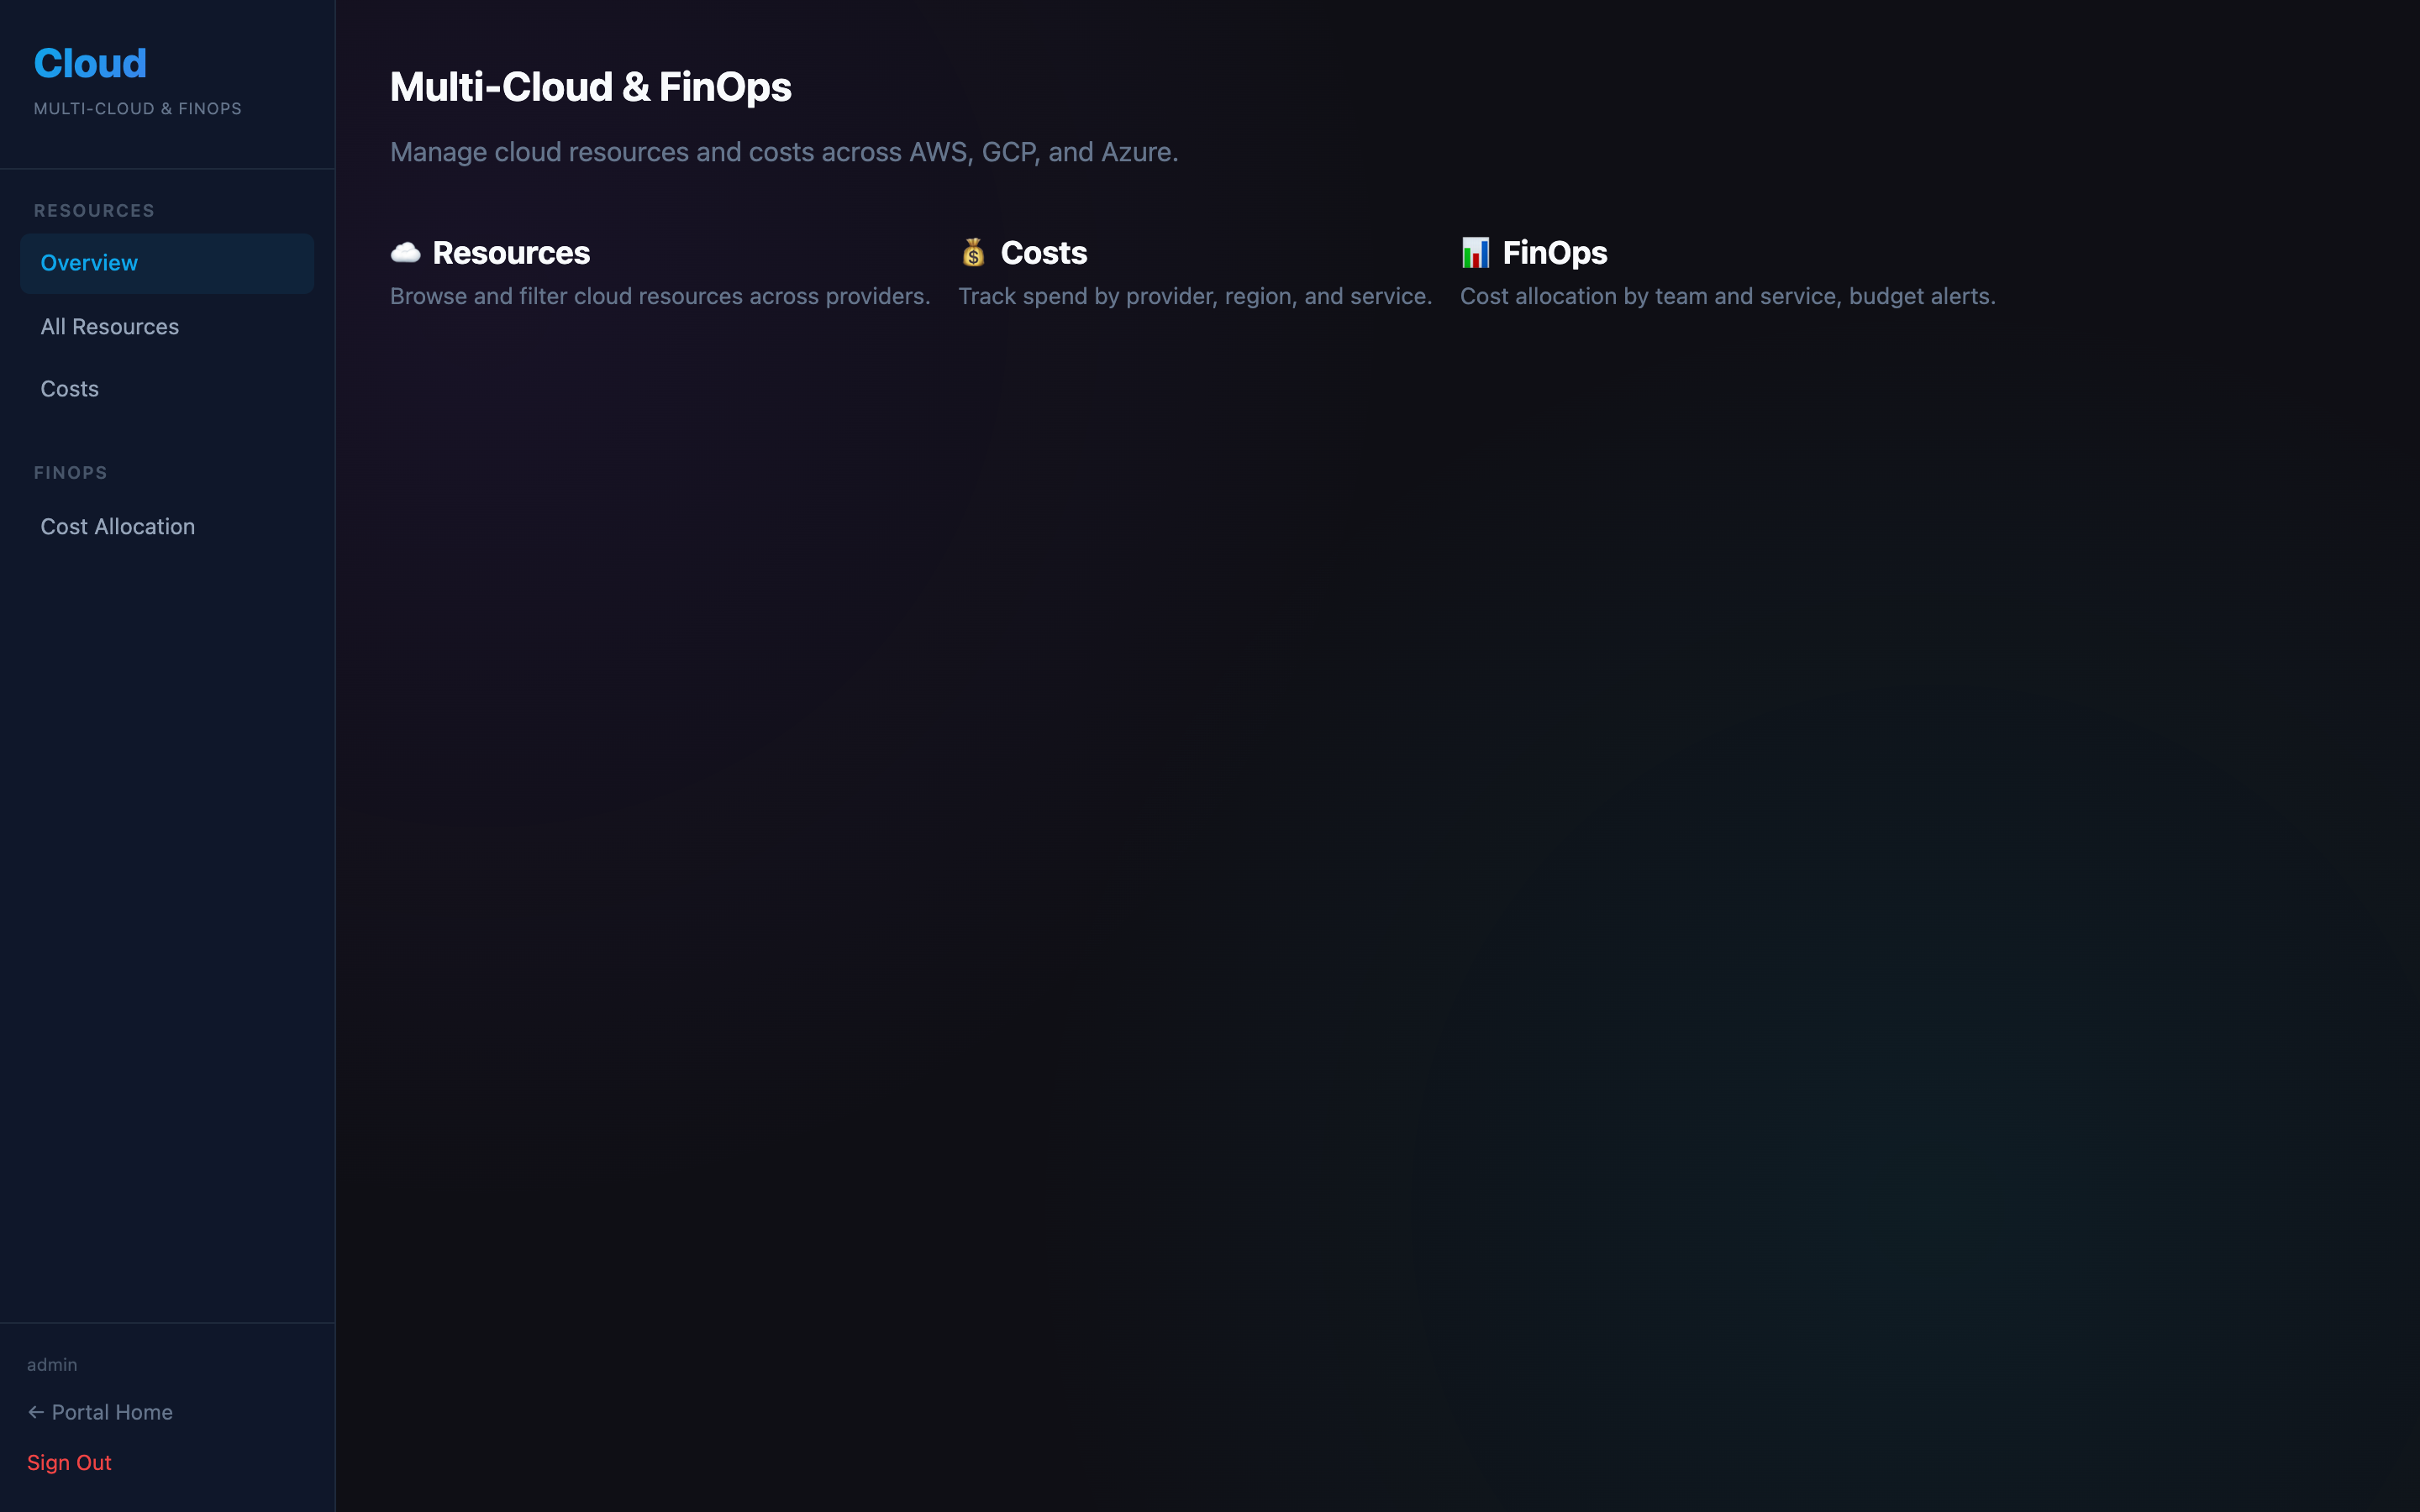Click the page description about managing cloud resources
The width and height of the screenshot is (2420, 1512).
(x=784, y=151)
